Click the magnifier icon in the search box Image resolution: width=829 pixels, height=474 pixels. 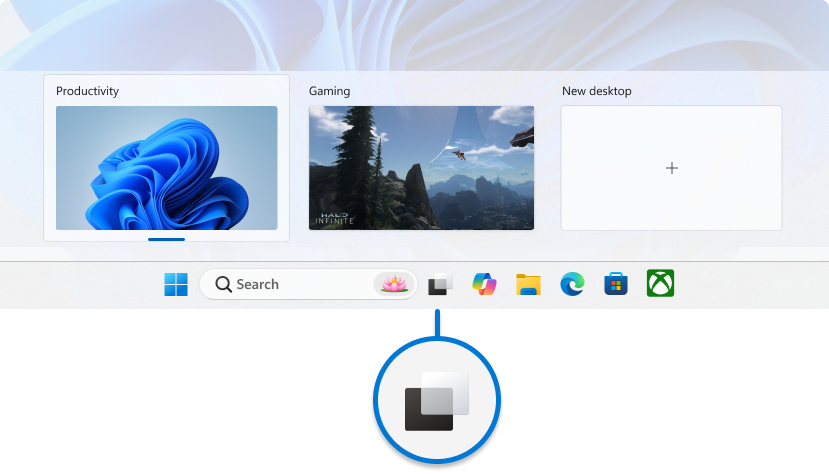[x=223, y=285]
